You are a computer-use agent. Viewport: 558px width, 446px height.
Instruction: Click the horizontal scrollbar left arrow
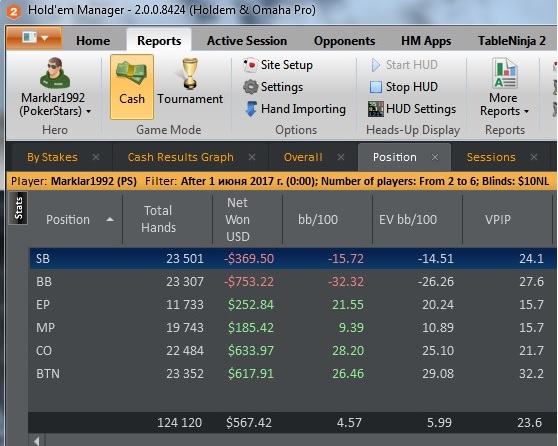pos(36,441)
